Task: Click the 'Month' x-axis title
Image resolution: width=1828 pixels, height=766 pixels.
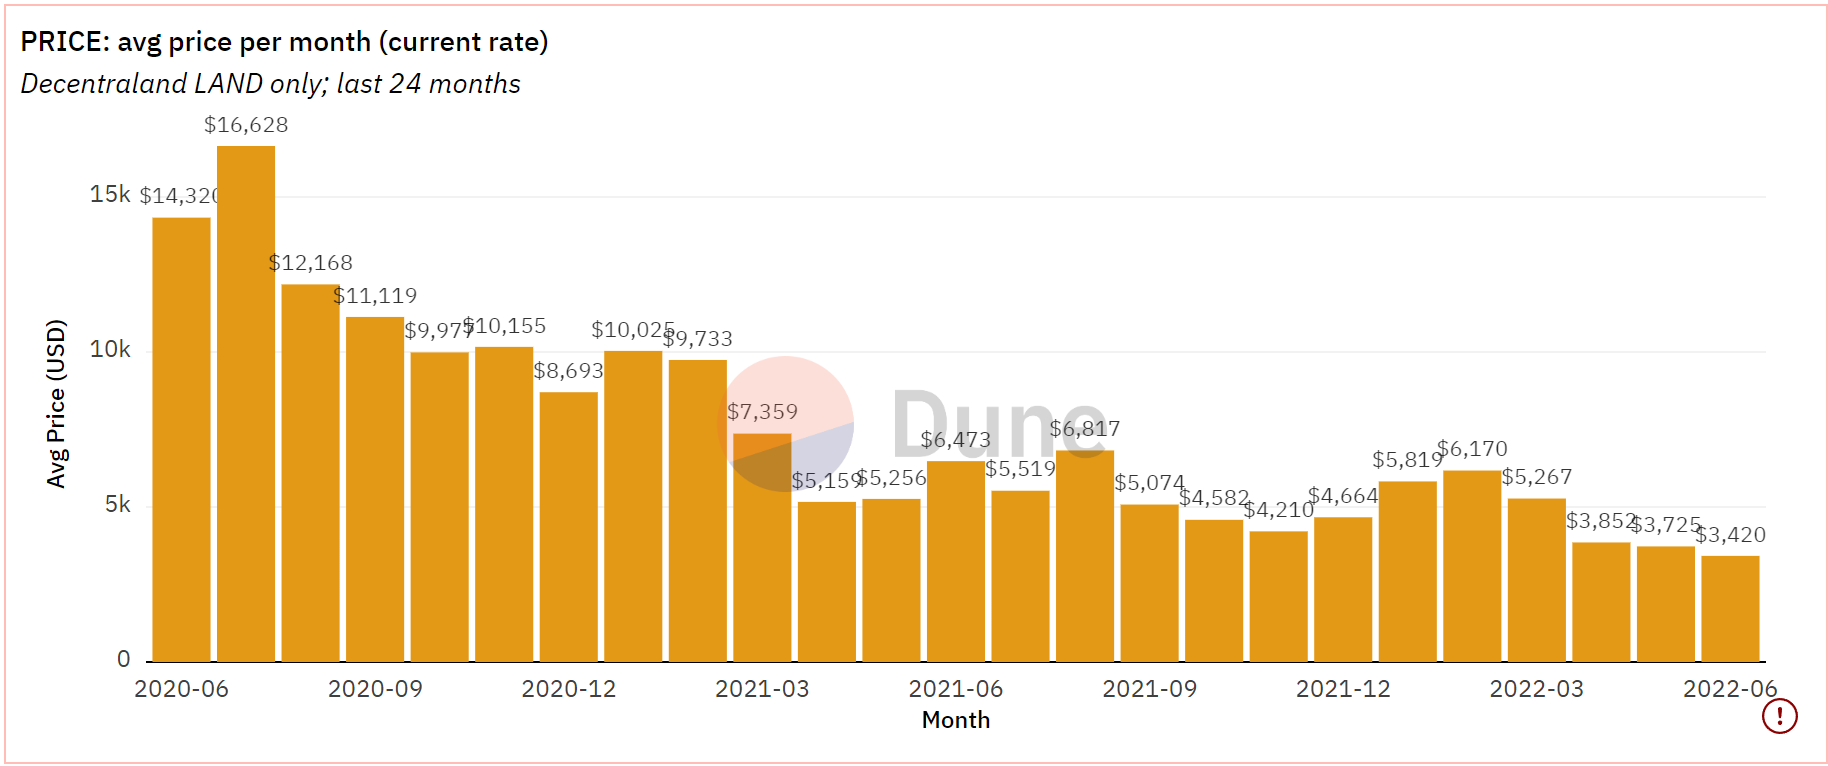Action: 955,720
